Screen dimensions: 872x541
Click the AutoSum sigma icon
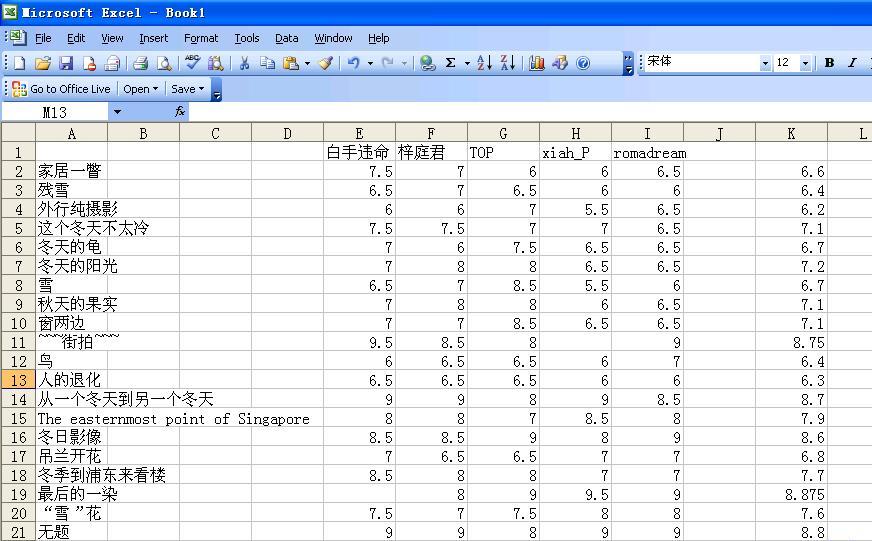click(x=451, y=63)
